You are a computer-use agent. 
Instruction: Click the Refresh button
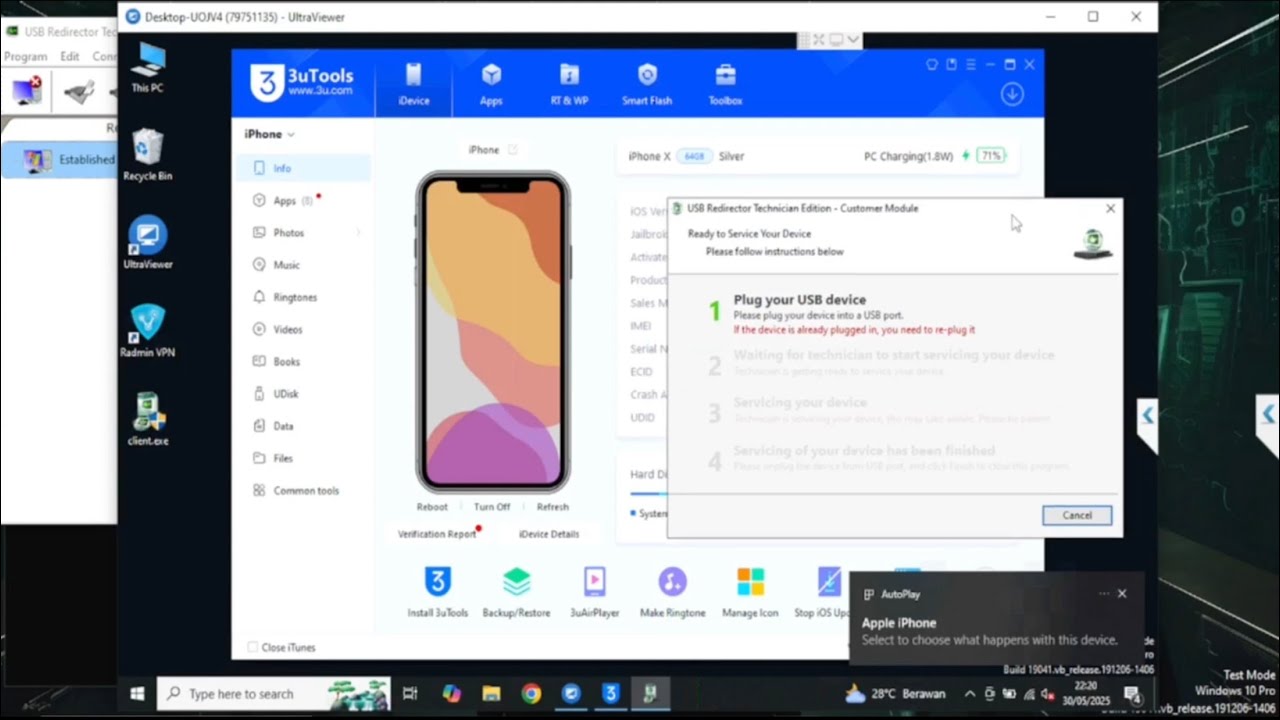pos(552,507)
